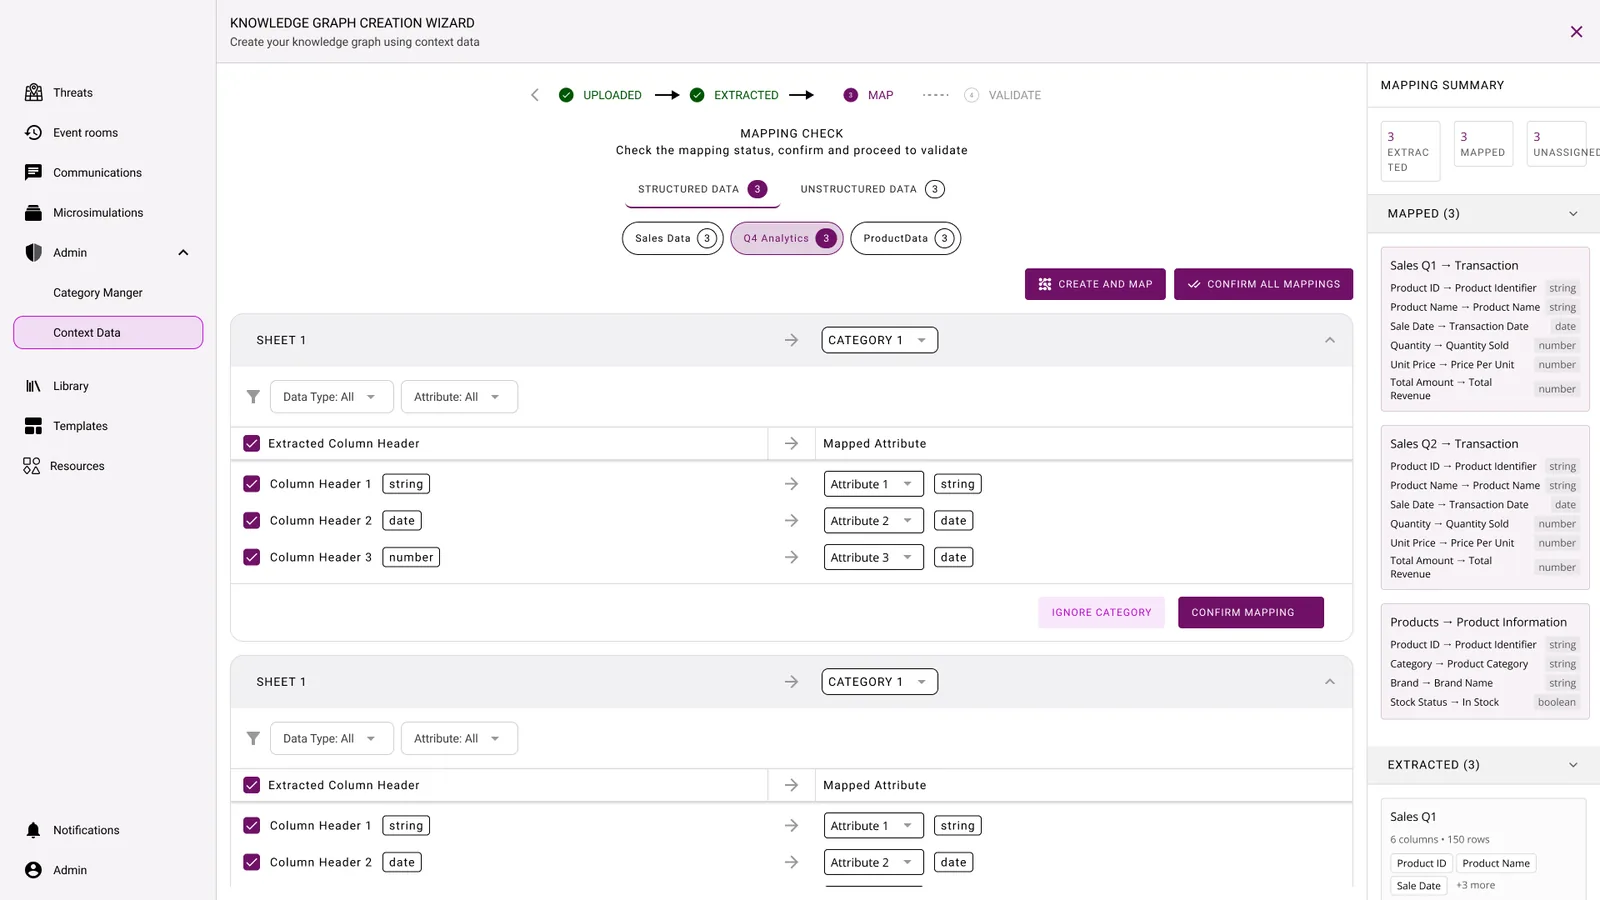Close the knowledge graph wizard
Screen dimensions: 1600x900
pos(1576,32)
